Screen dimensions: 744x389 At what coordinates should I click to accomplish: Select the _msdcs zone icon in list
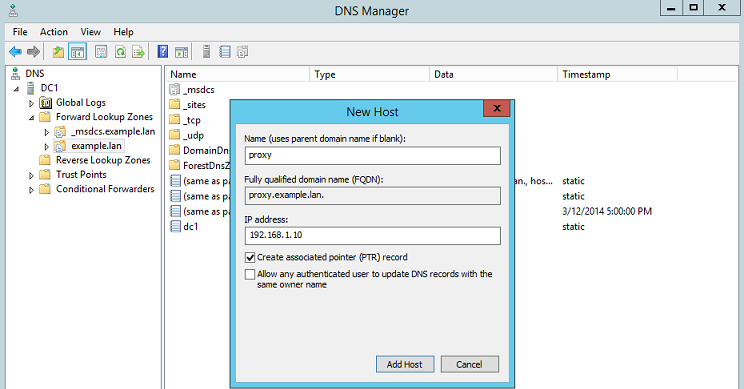tap(175, 89)
